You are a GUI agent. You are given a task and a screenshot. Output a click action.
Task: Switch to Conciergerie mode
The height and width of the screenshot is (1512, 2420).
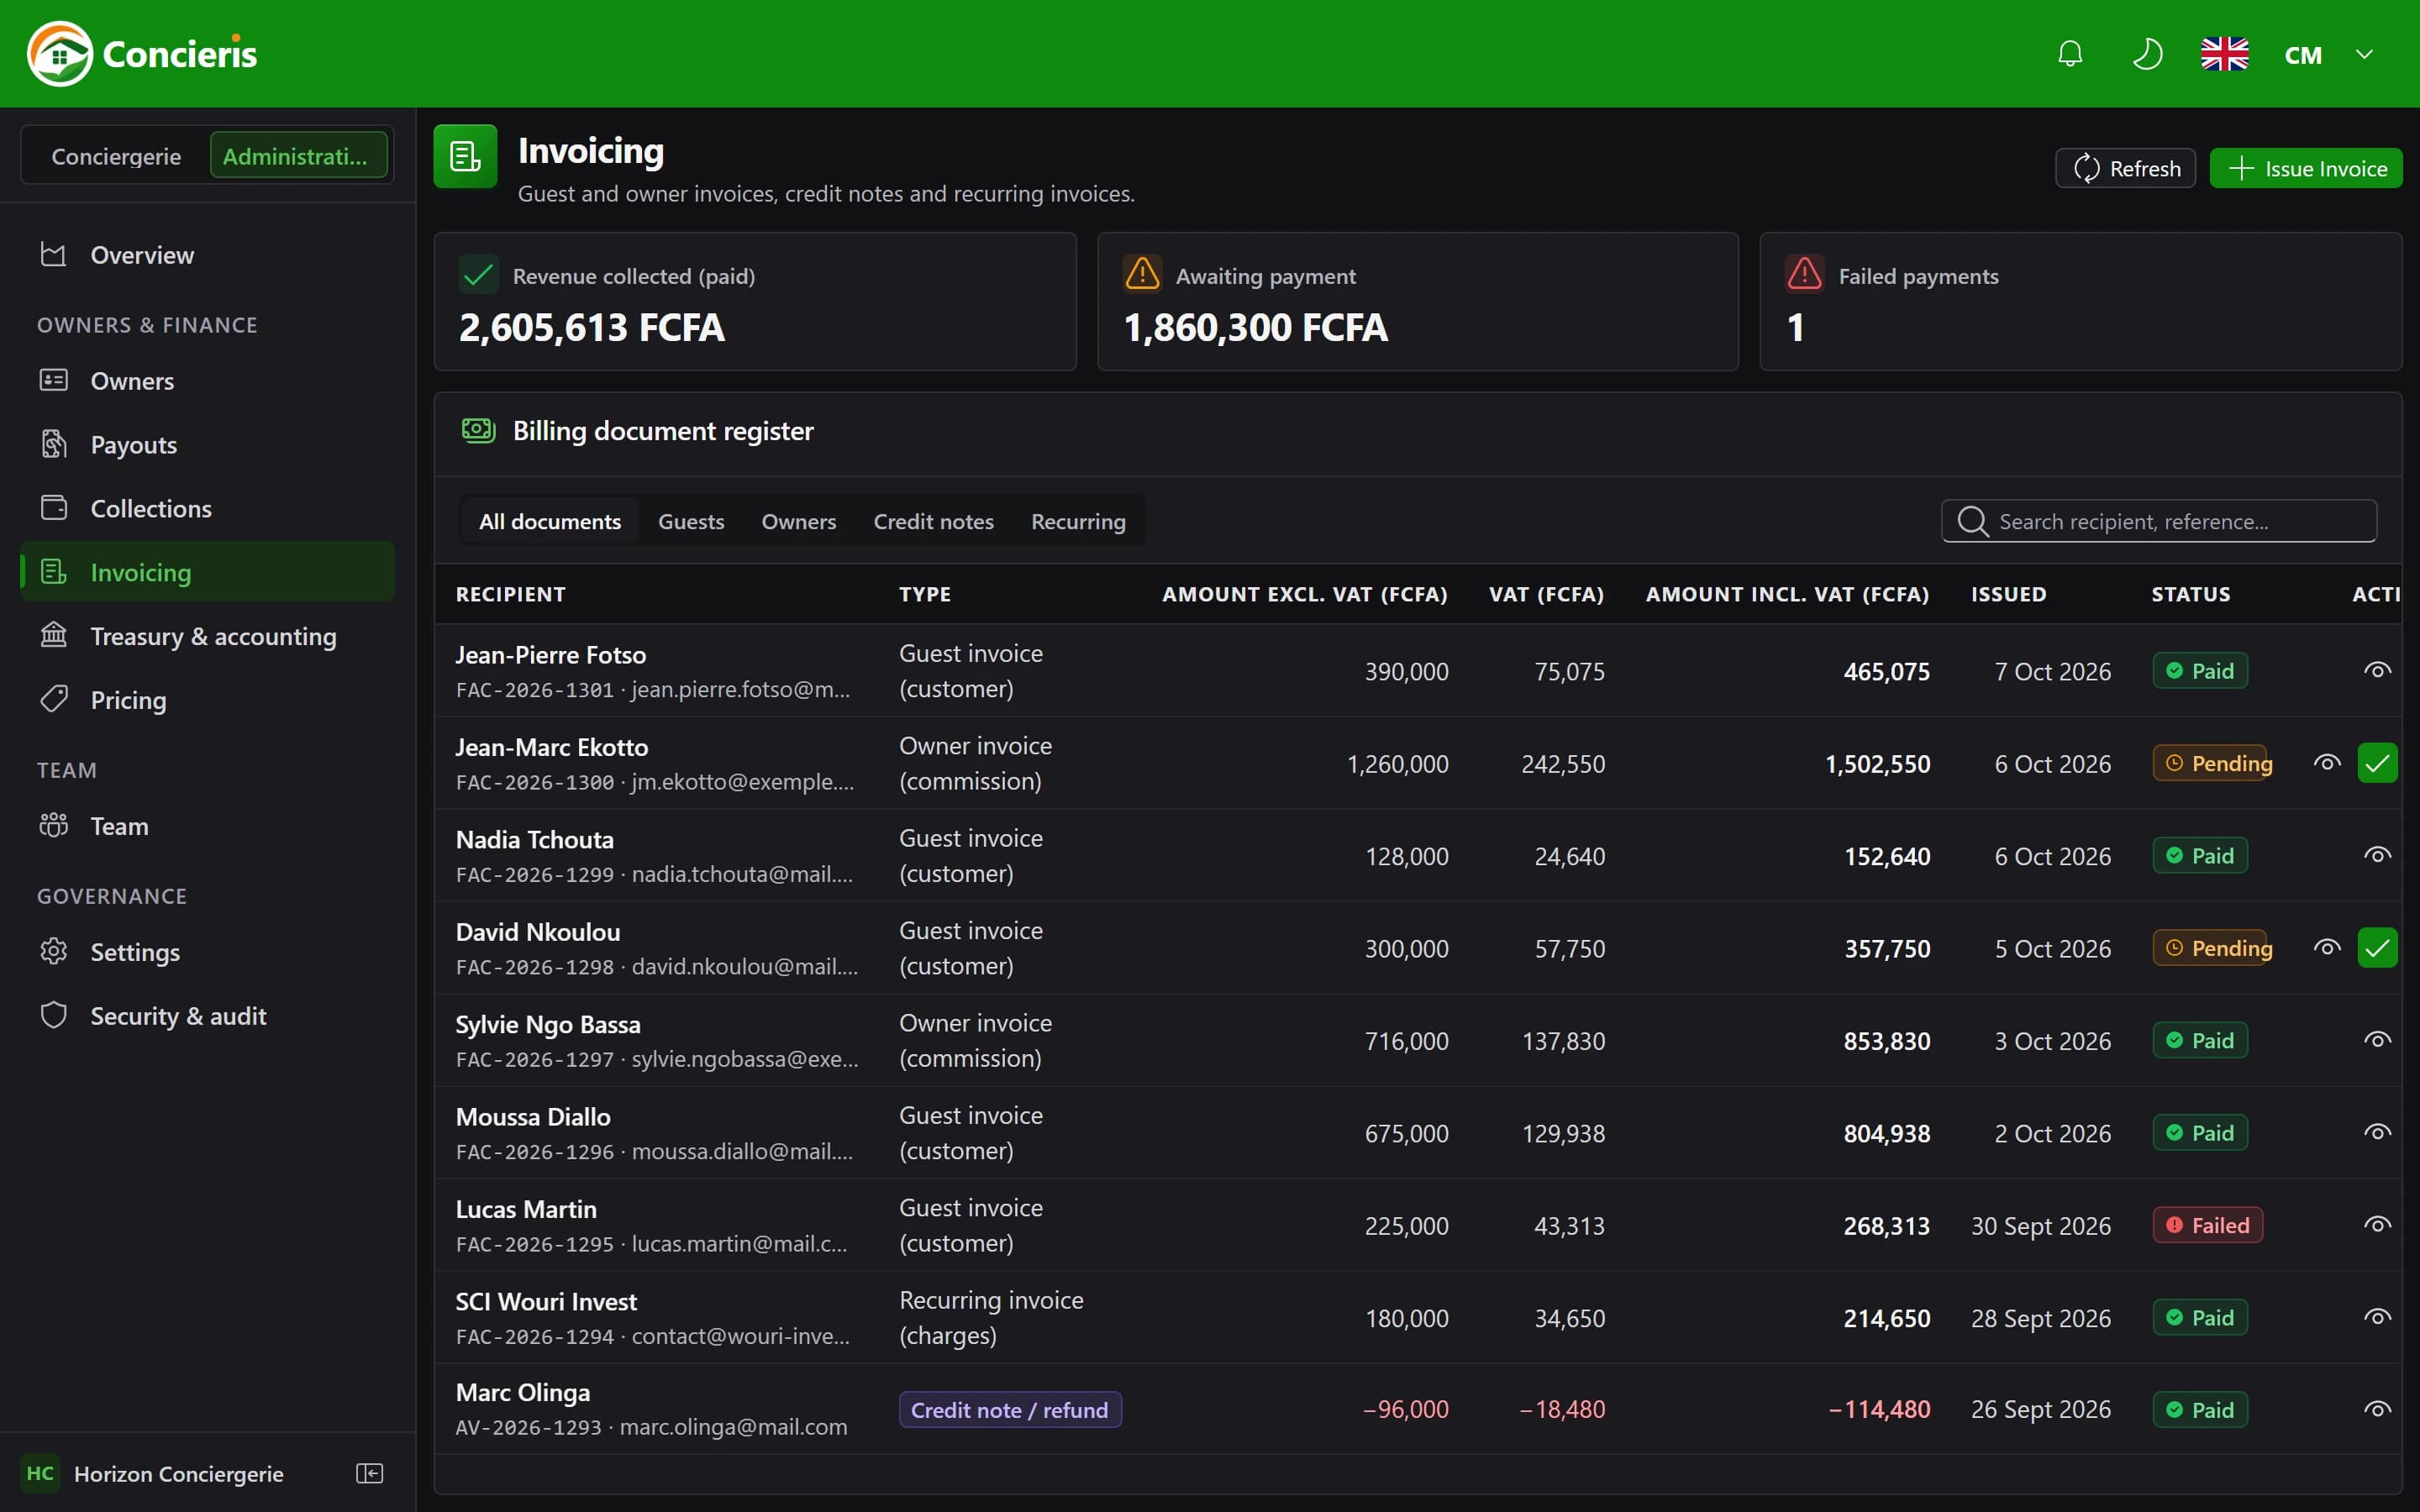click(x=116, y=156)
